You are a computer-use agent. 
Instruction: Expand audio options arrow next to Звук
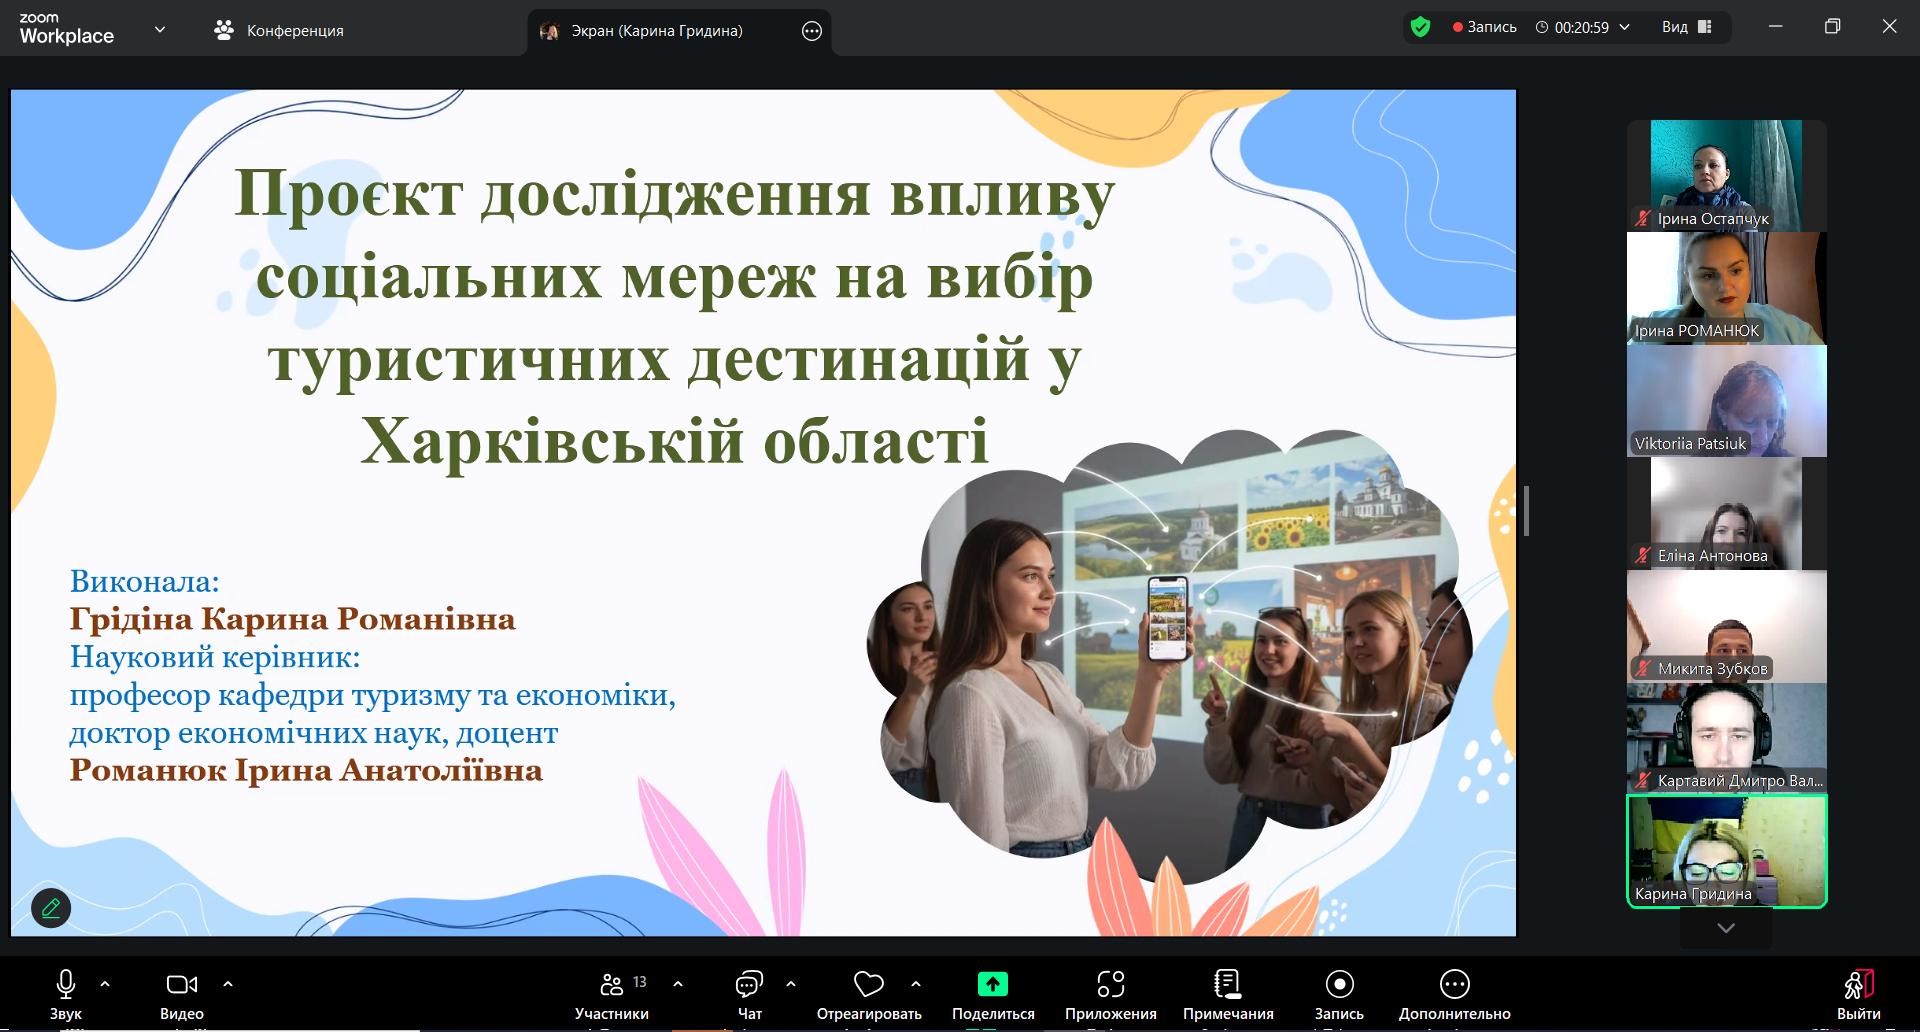[x=105, y=984]
